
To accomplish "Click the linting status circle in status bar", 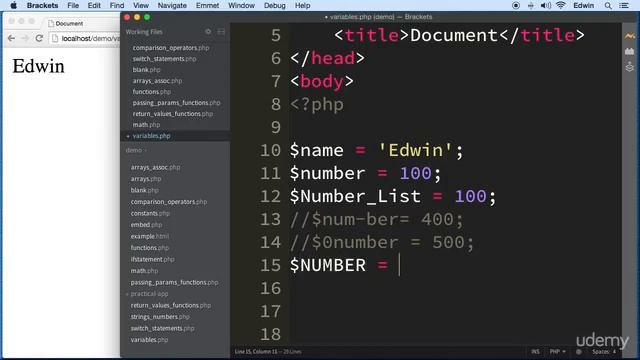I will [579, 351].
